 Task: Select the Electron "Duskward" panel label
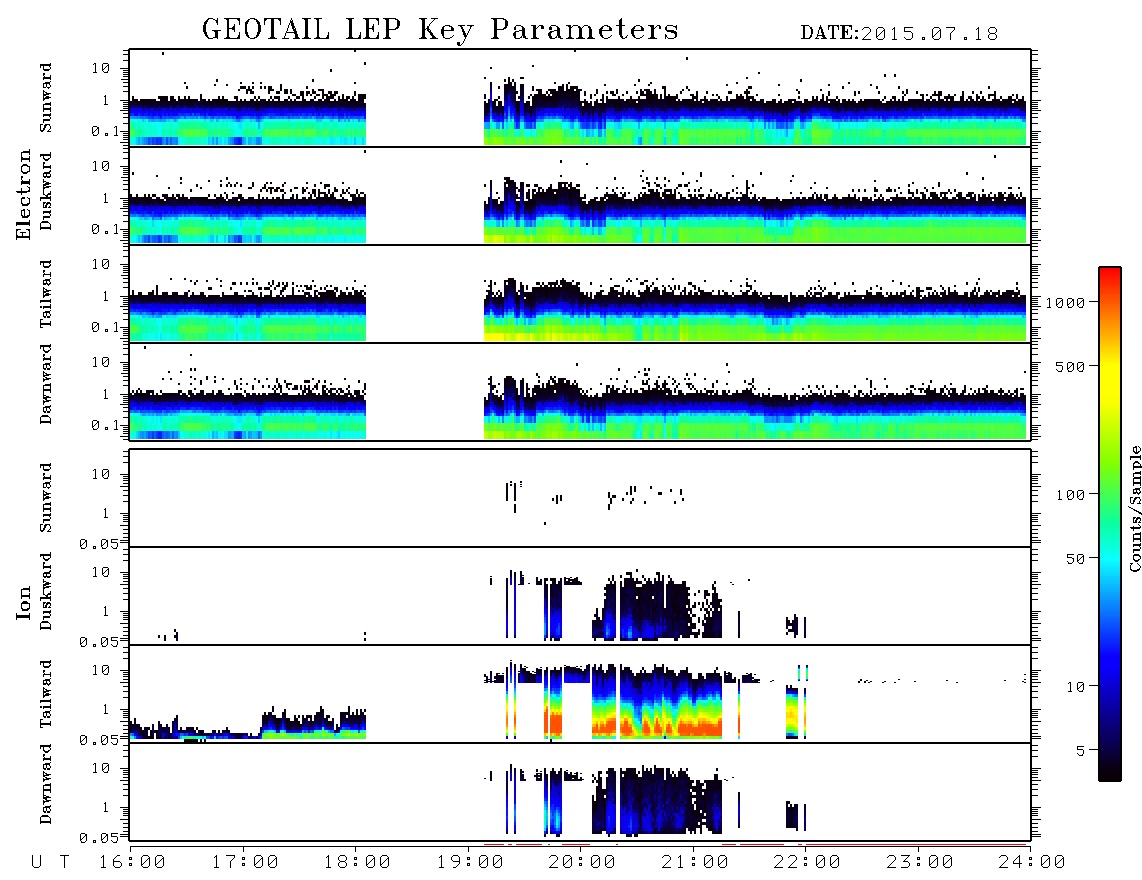click(46, 191)
